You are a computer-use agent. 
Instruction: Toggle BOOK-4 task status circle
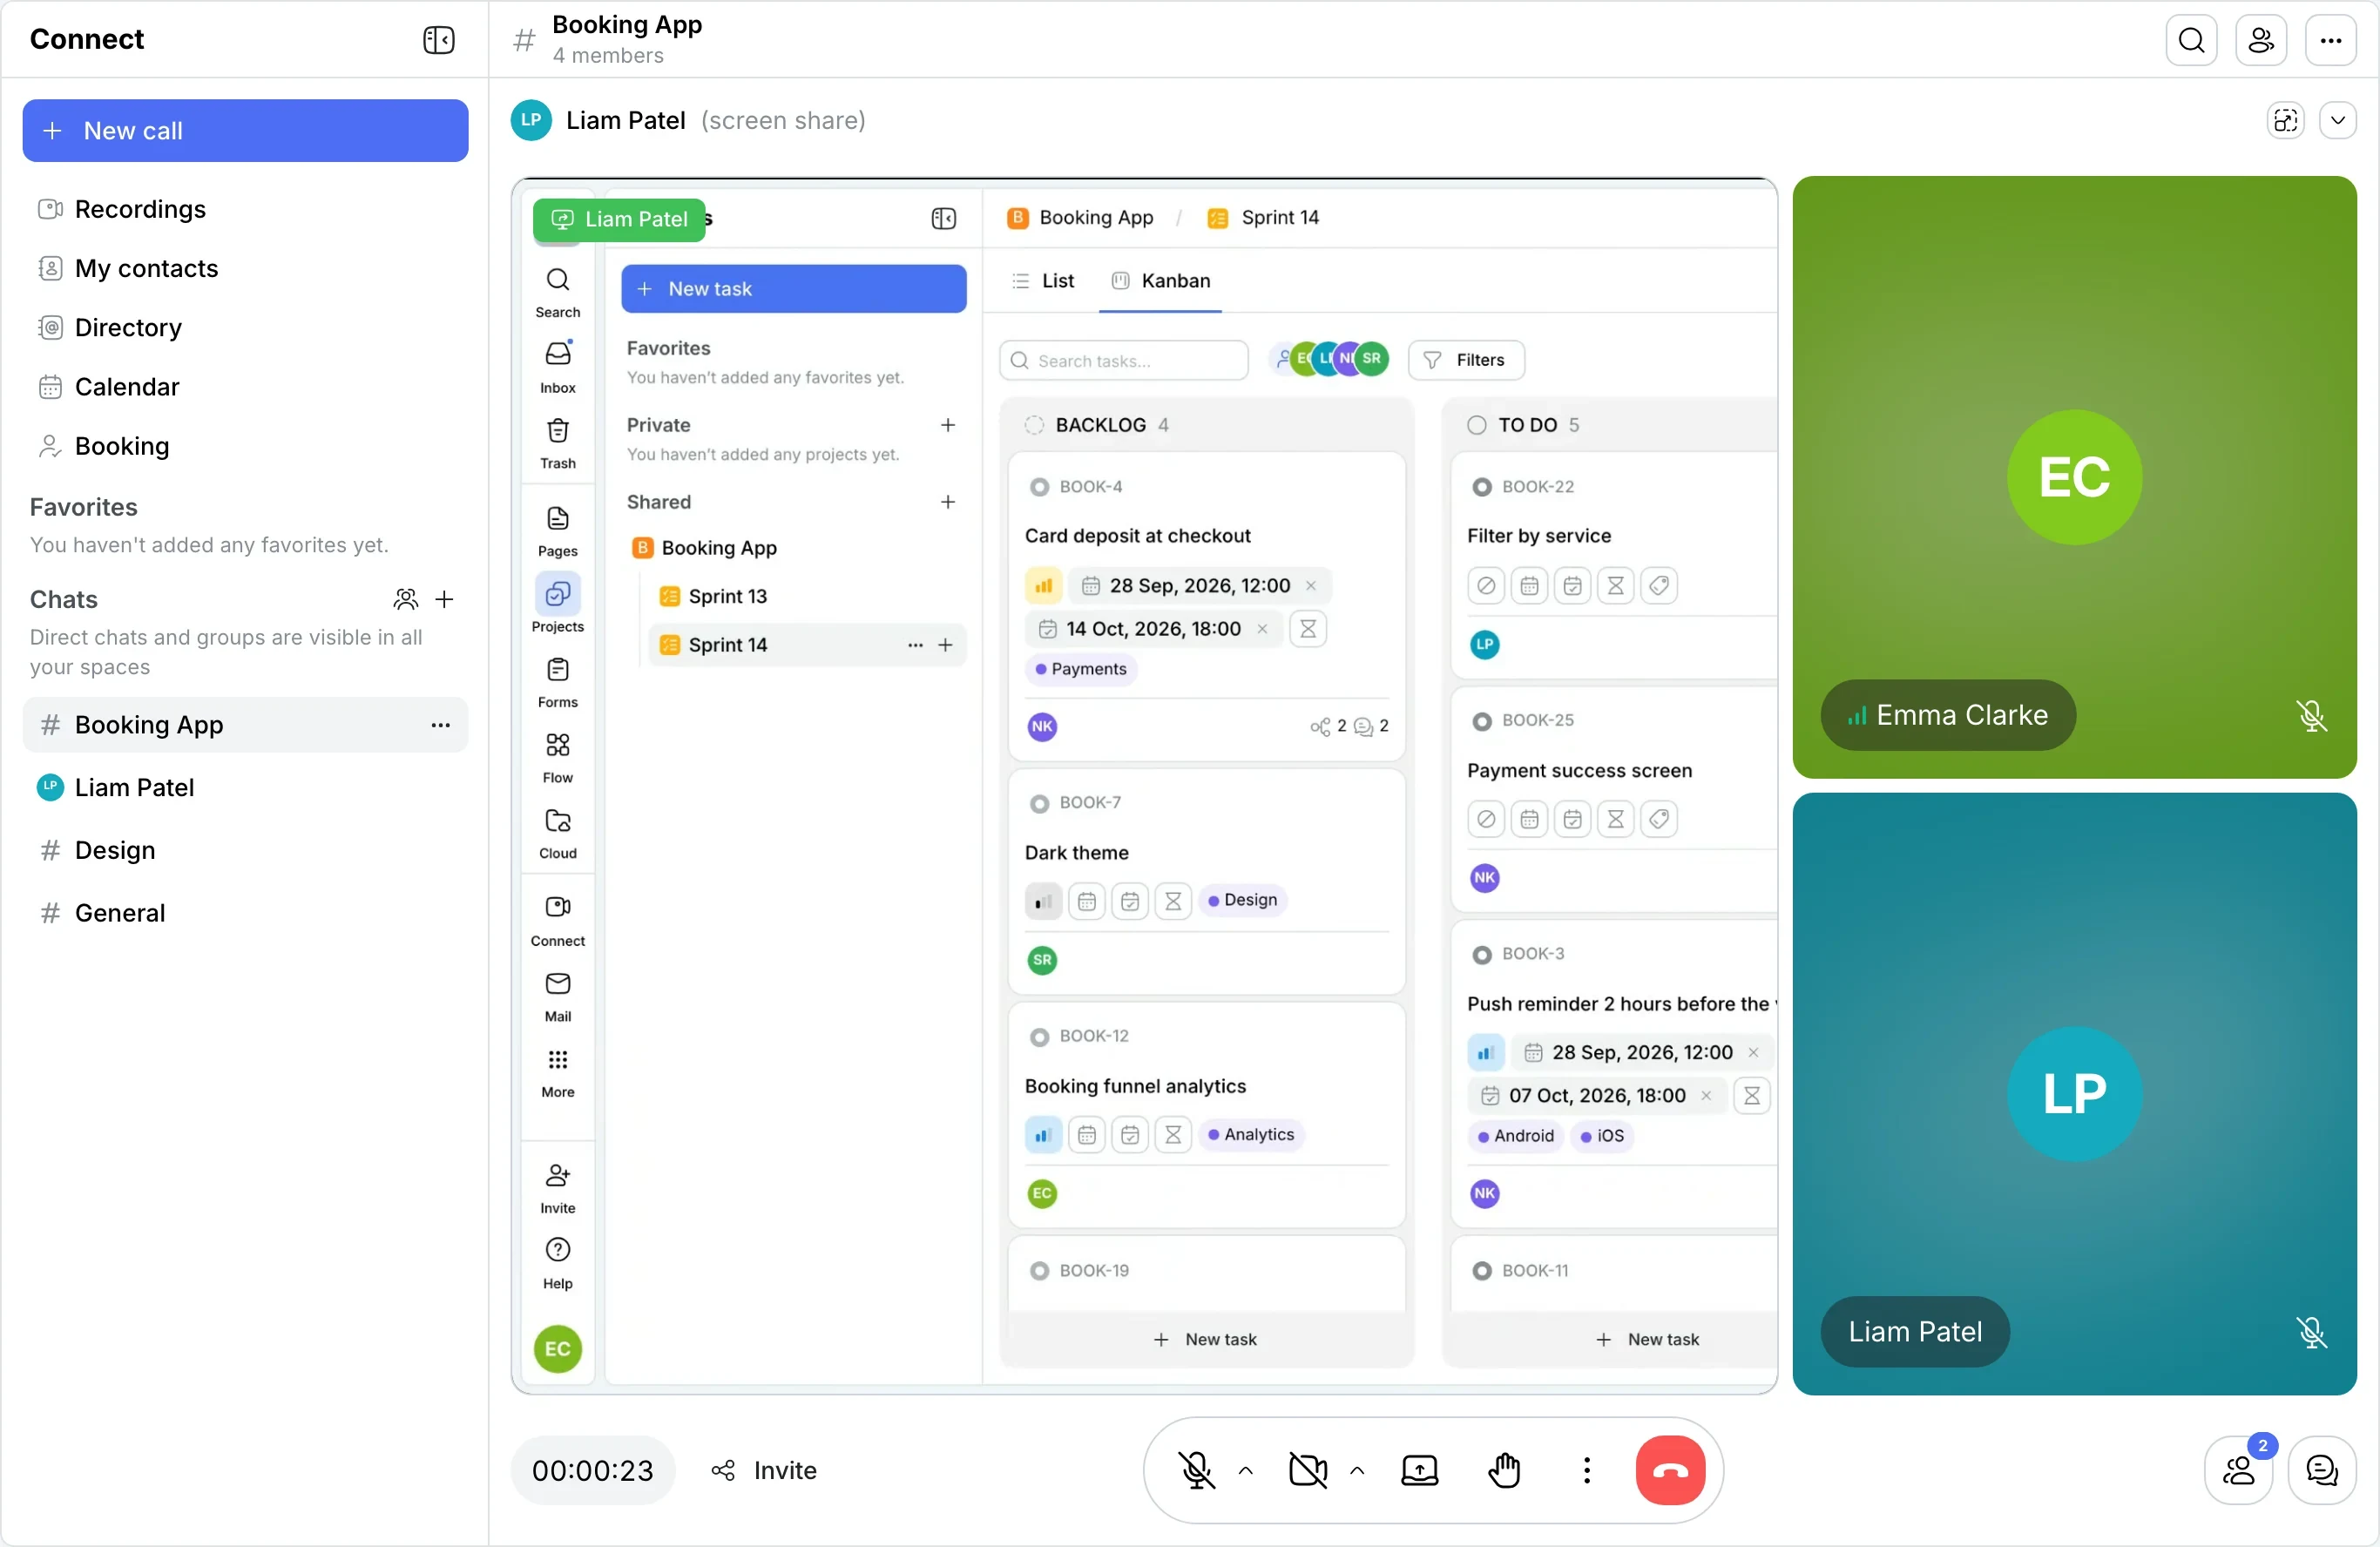1039,487
